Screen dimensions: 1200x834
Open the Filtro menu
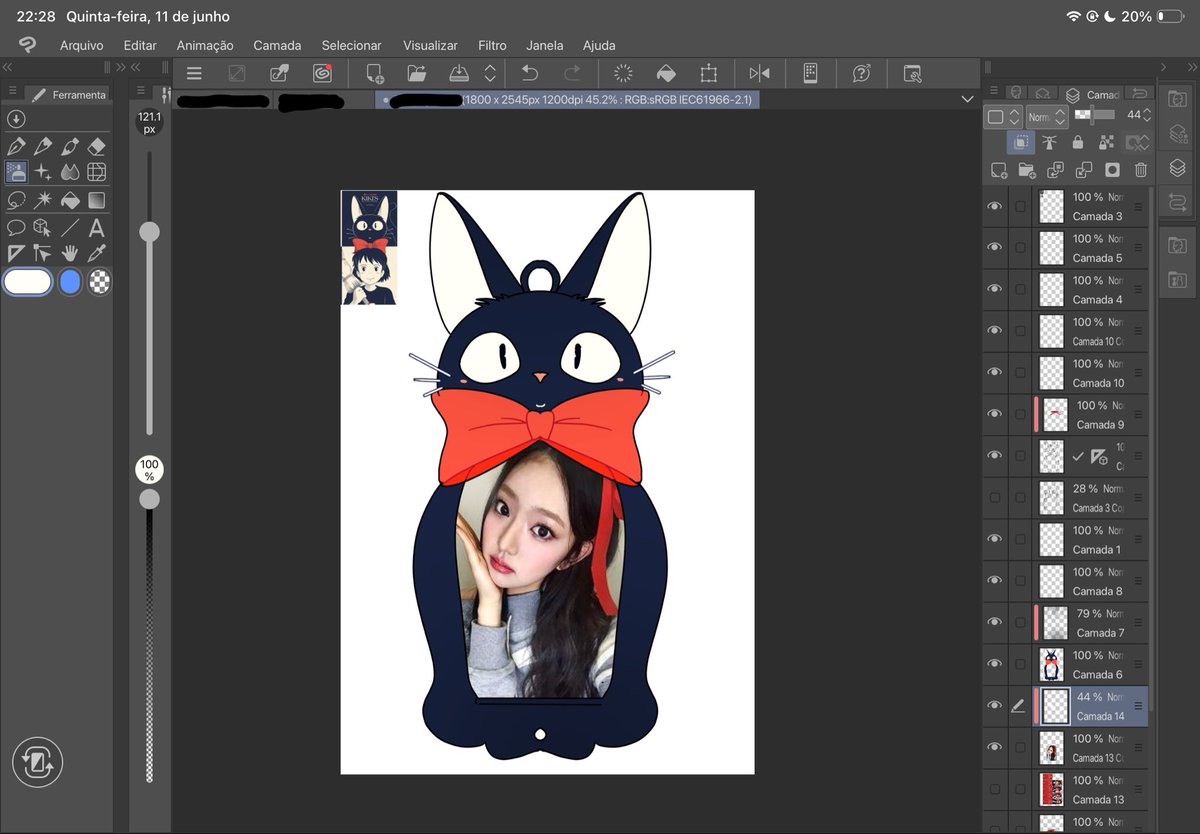[x=492, y=45]
